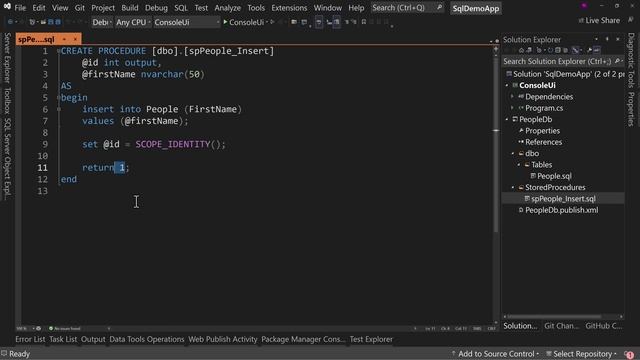Viewport: 640px width, 360px height.
Task: Click Sync/Refresh icon in Solution Explorer toolbar
Action: (550, 50)
